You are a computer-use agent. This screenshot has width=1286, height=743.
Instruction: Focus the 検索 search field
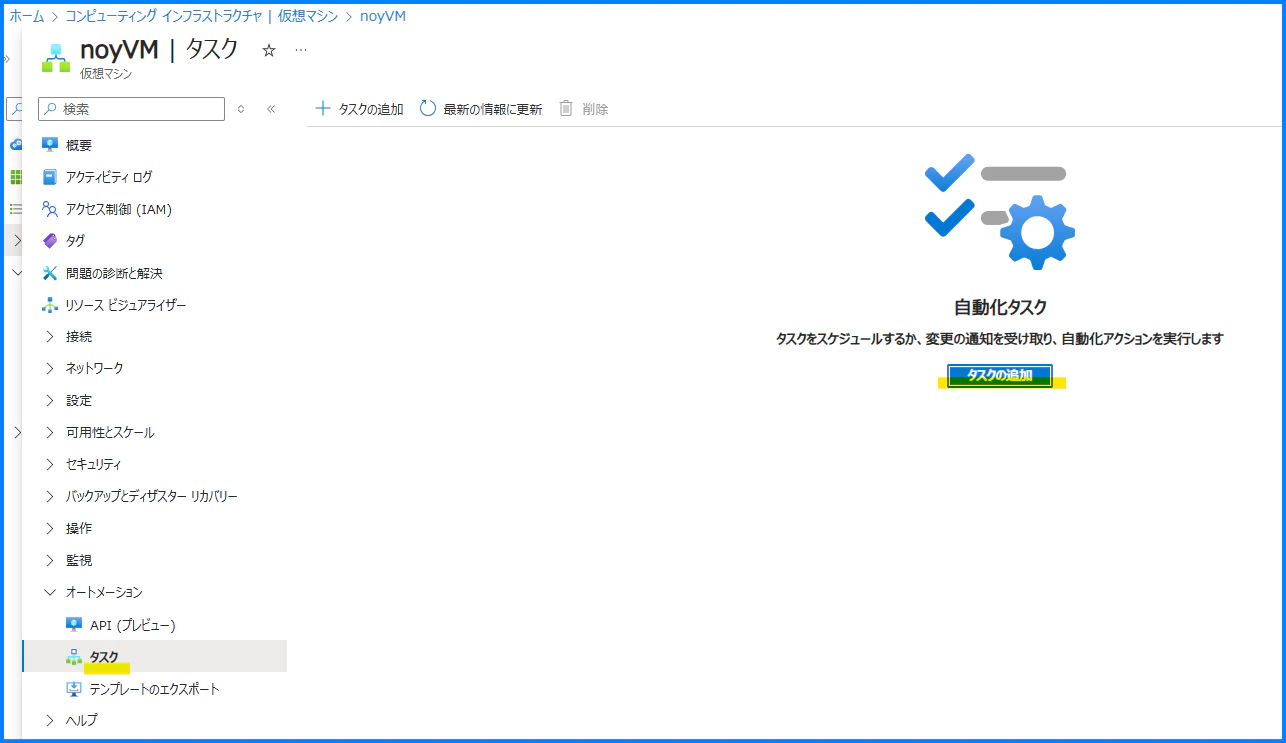[x=131, y=109]
